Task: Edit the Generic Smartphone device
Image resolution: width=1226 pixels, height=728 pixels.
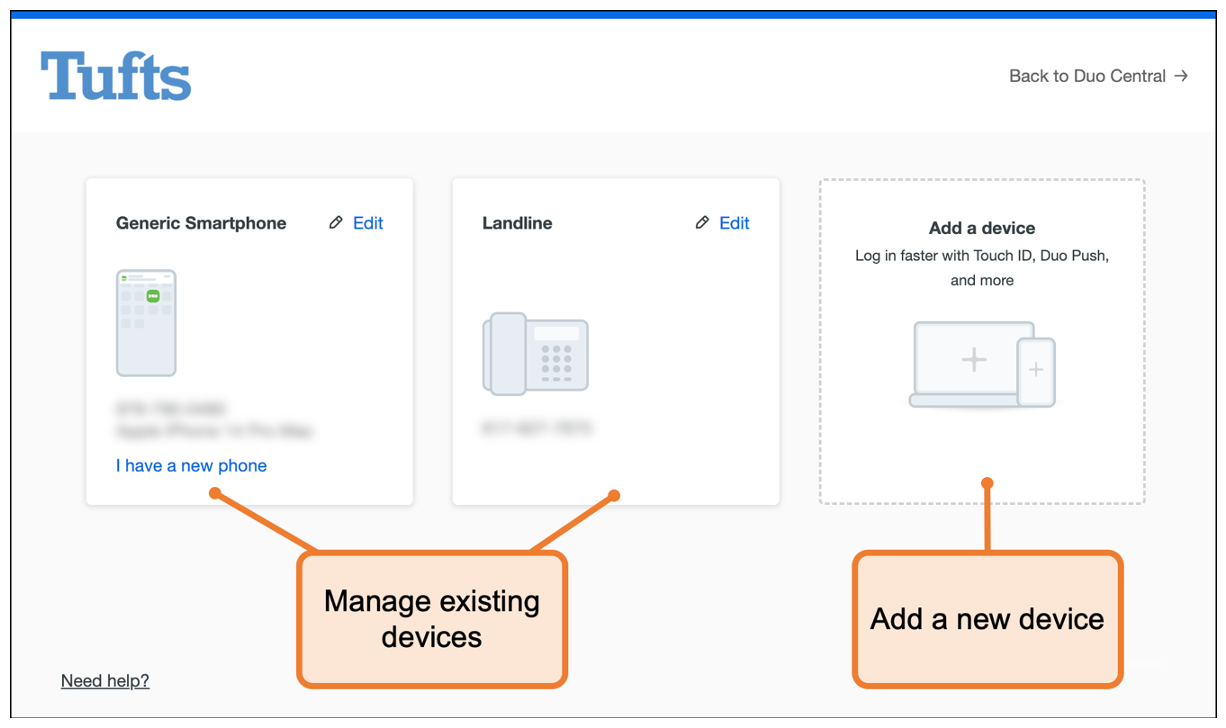Action: 367,223
